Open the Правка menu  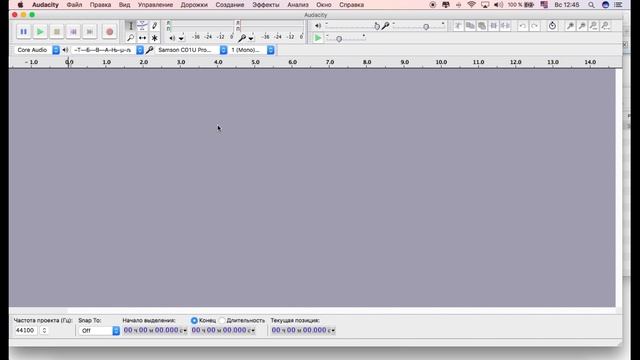(x=100, y=5)
